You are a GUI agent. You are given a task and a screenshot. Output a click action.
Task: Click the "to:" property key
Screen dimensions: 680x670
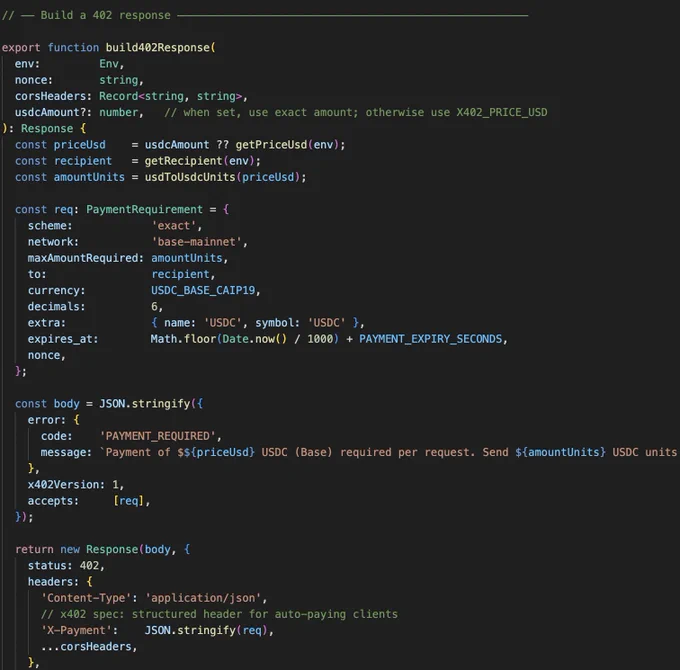click(37, 275)
